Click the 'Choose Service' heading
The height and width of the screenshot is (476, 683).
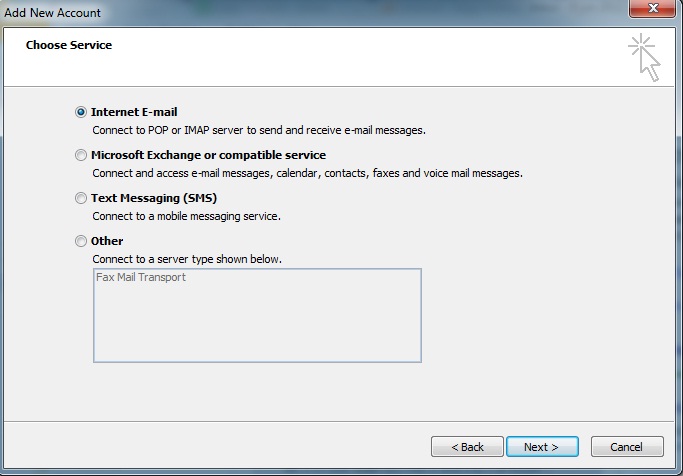[69, 45]
